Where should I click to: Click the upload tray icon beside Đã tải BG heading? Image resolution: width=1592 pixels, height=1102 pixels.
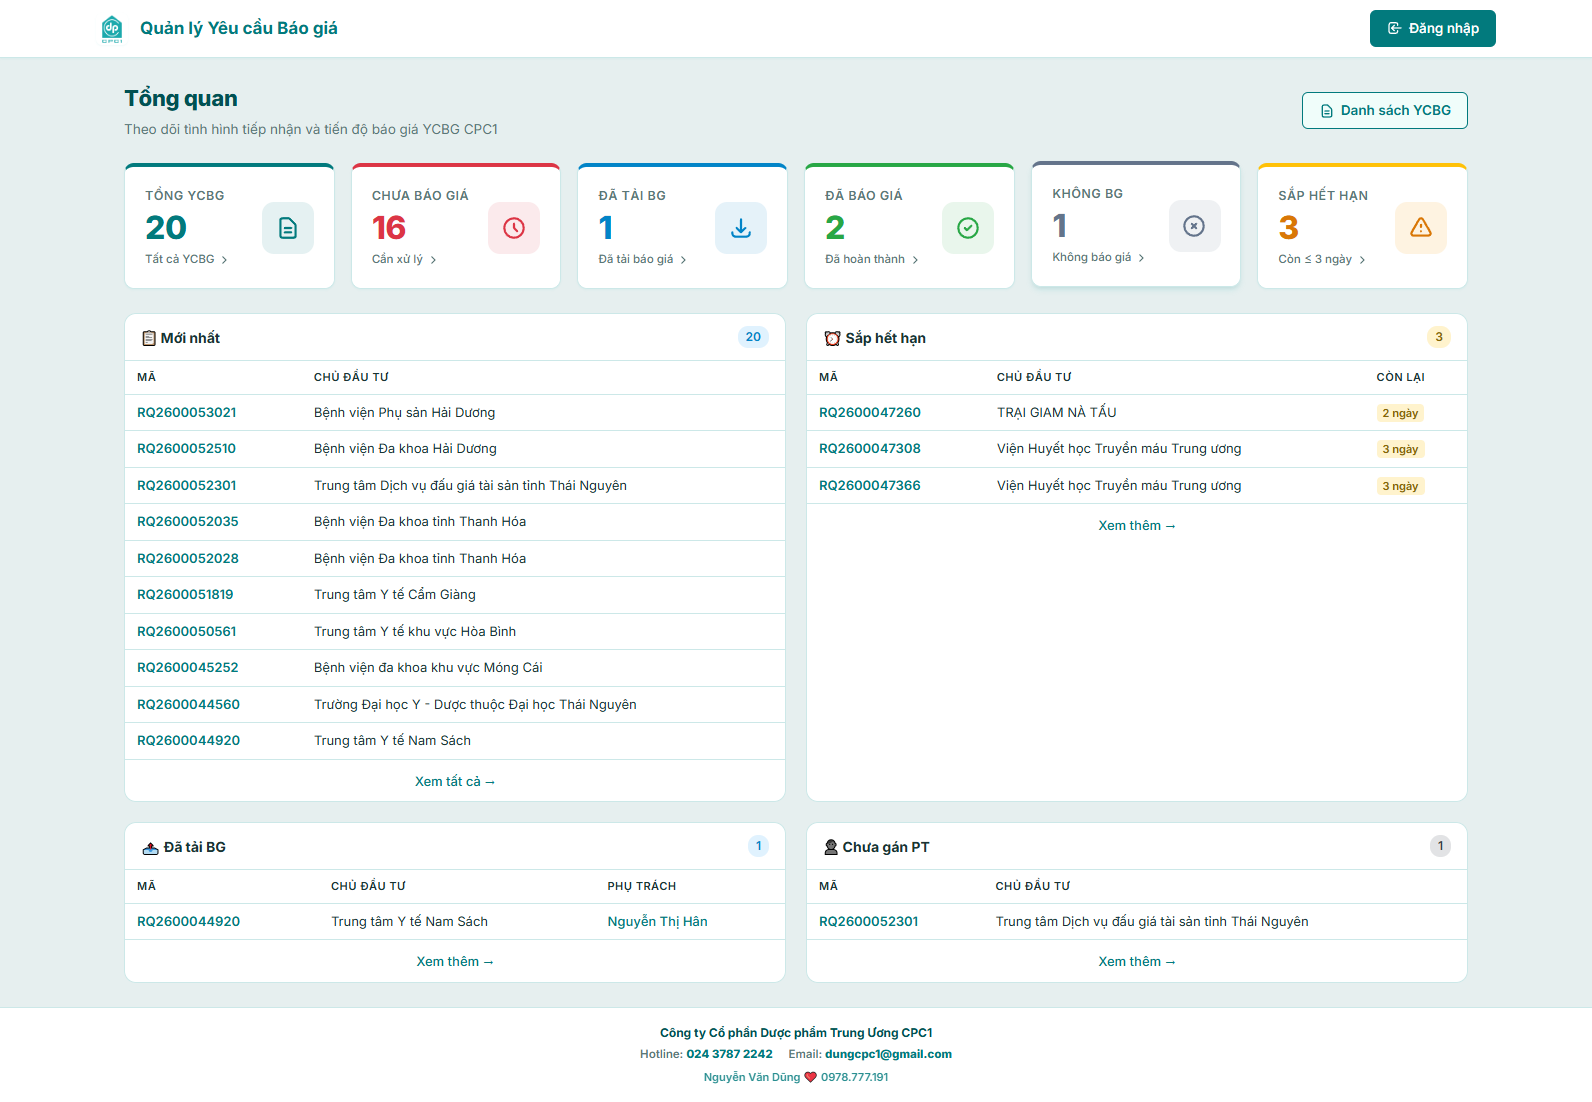click(x=150, y=848)
